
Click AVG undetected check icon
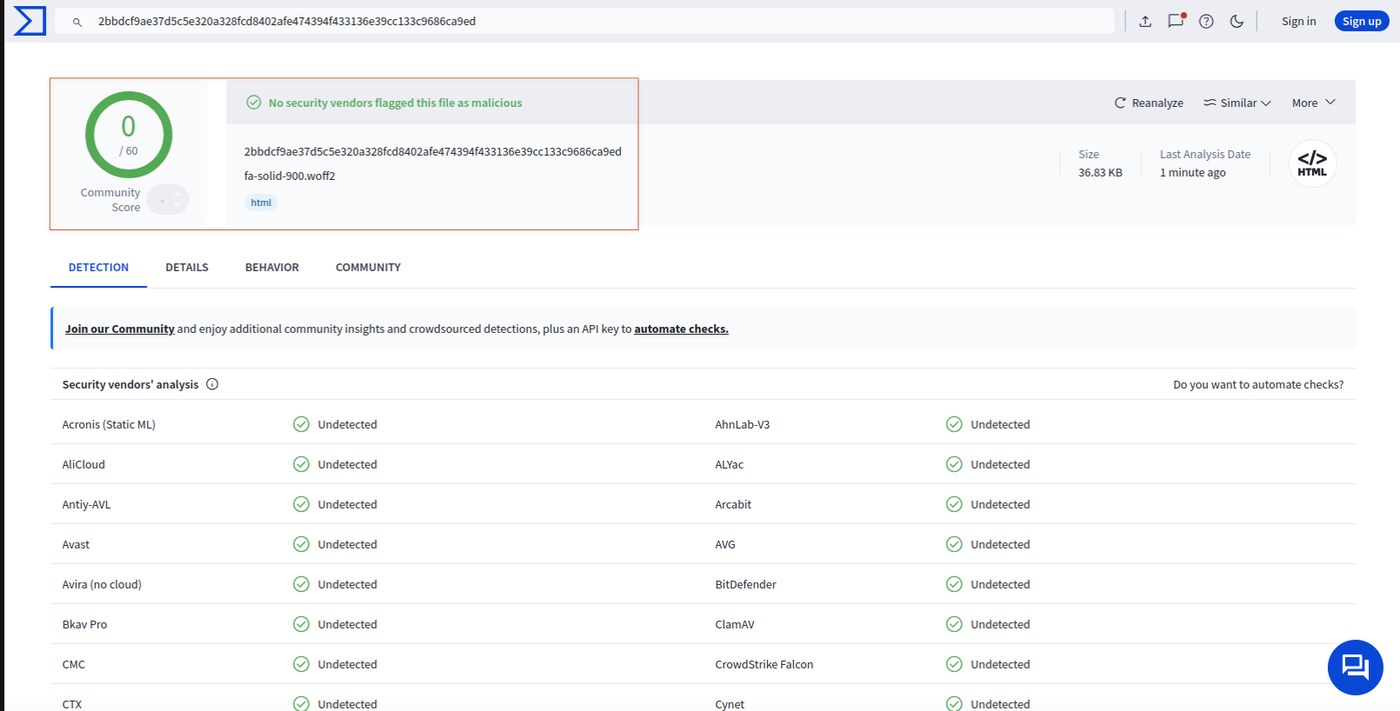pyautogui.click(x=954, y=545)
